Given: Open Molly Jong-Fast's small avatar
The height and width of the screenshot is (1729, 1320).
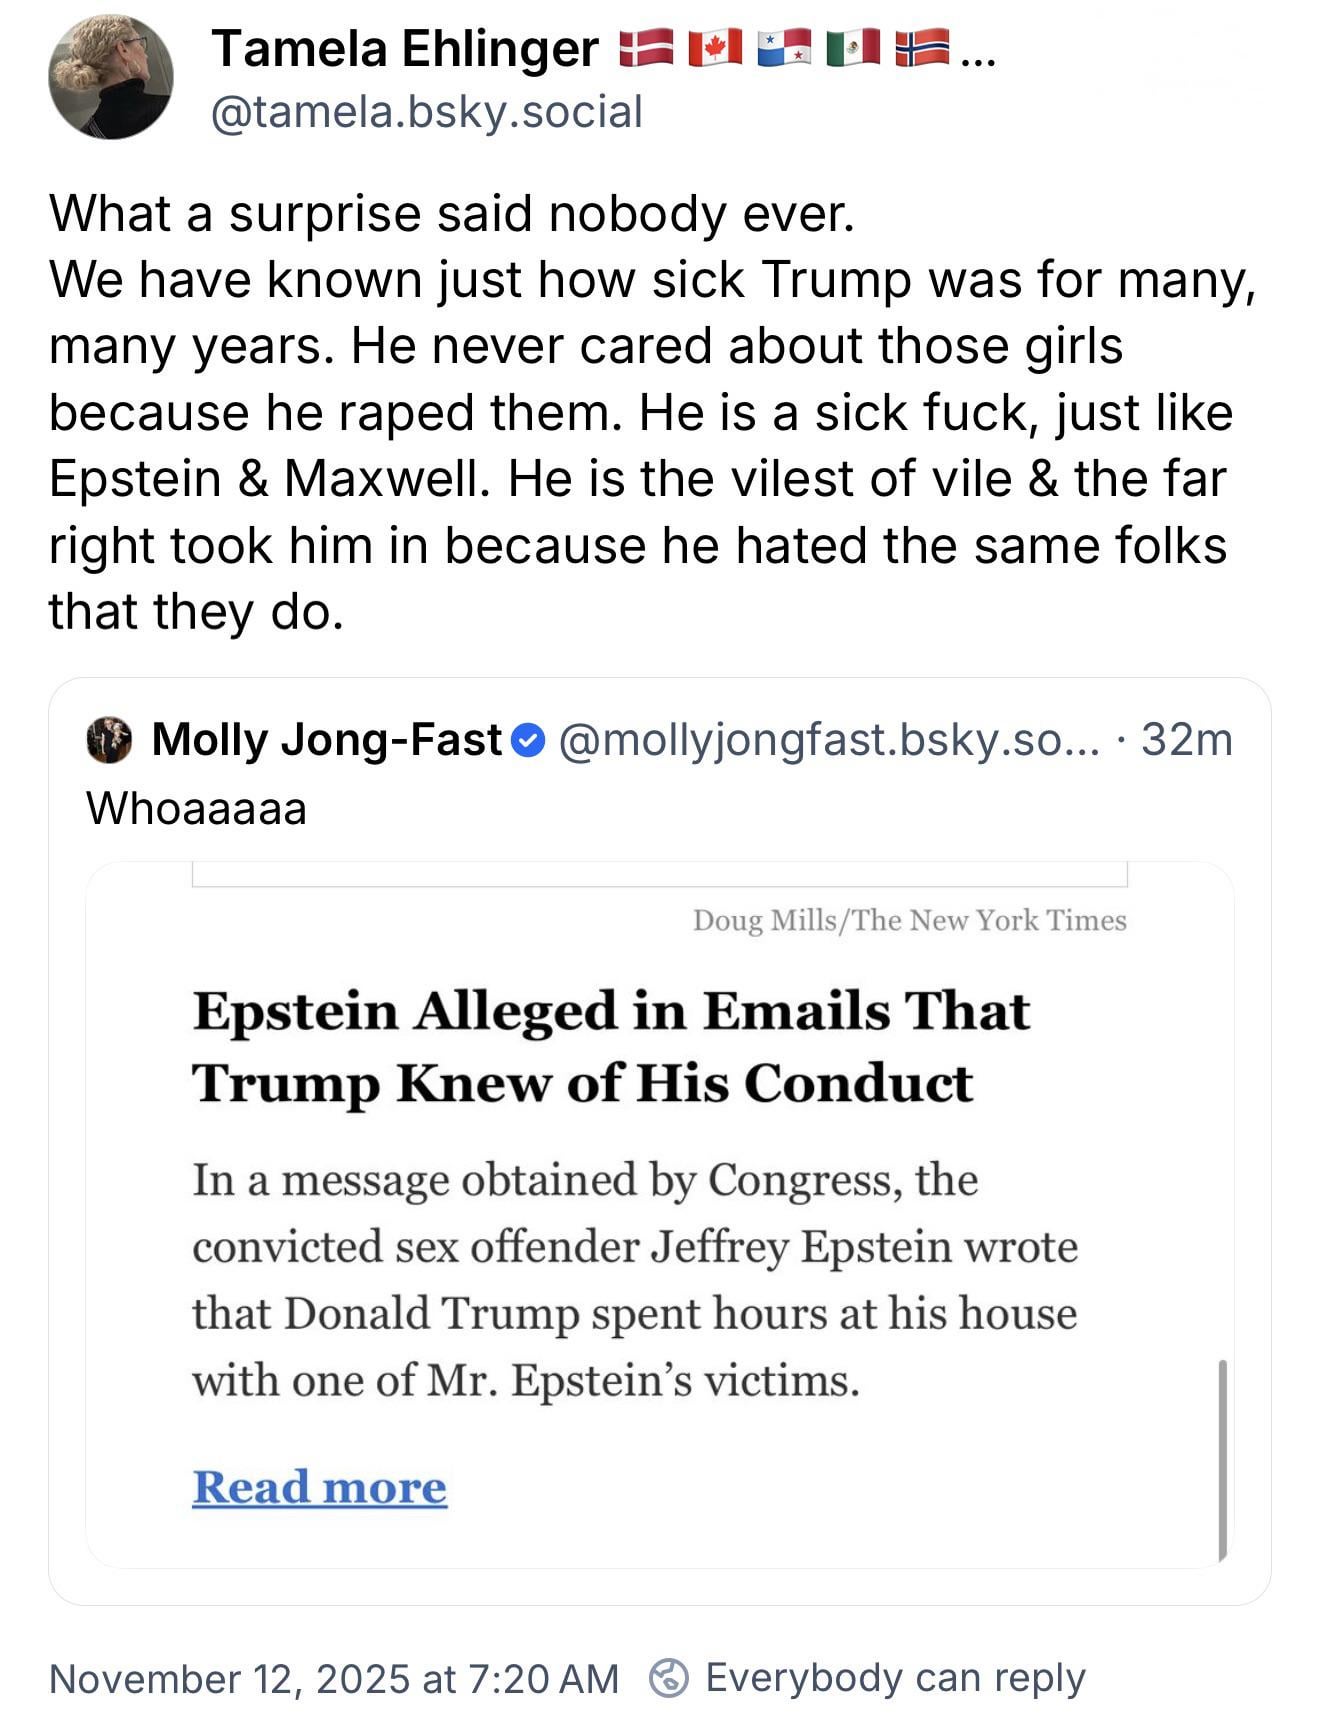Looking at the screenshot, I should click(x=110, y=740).
